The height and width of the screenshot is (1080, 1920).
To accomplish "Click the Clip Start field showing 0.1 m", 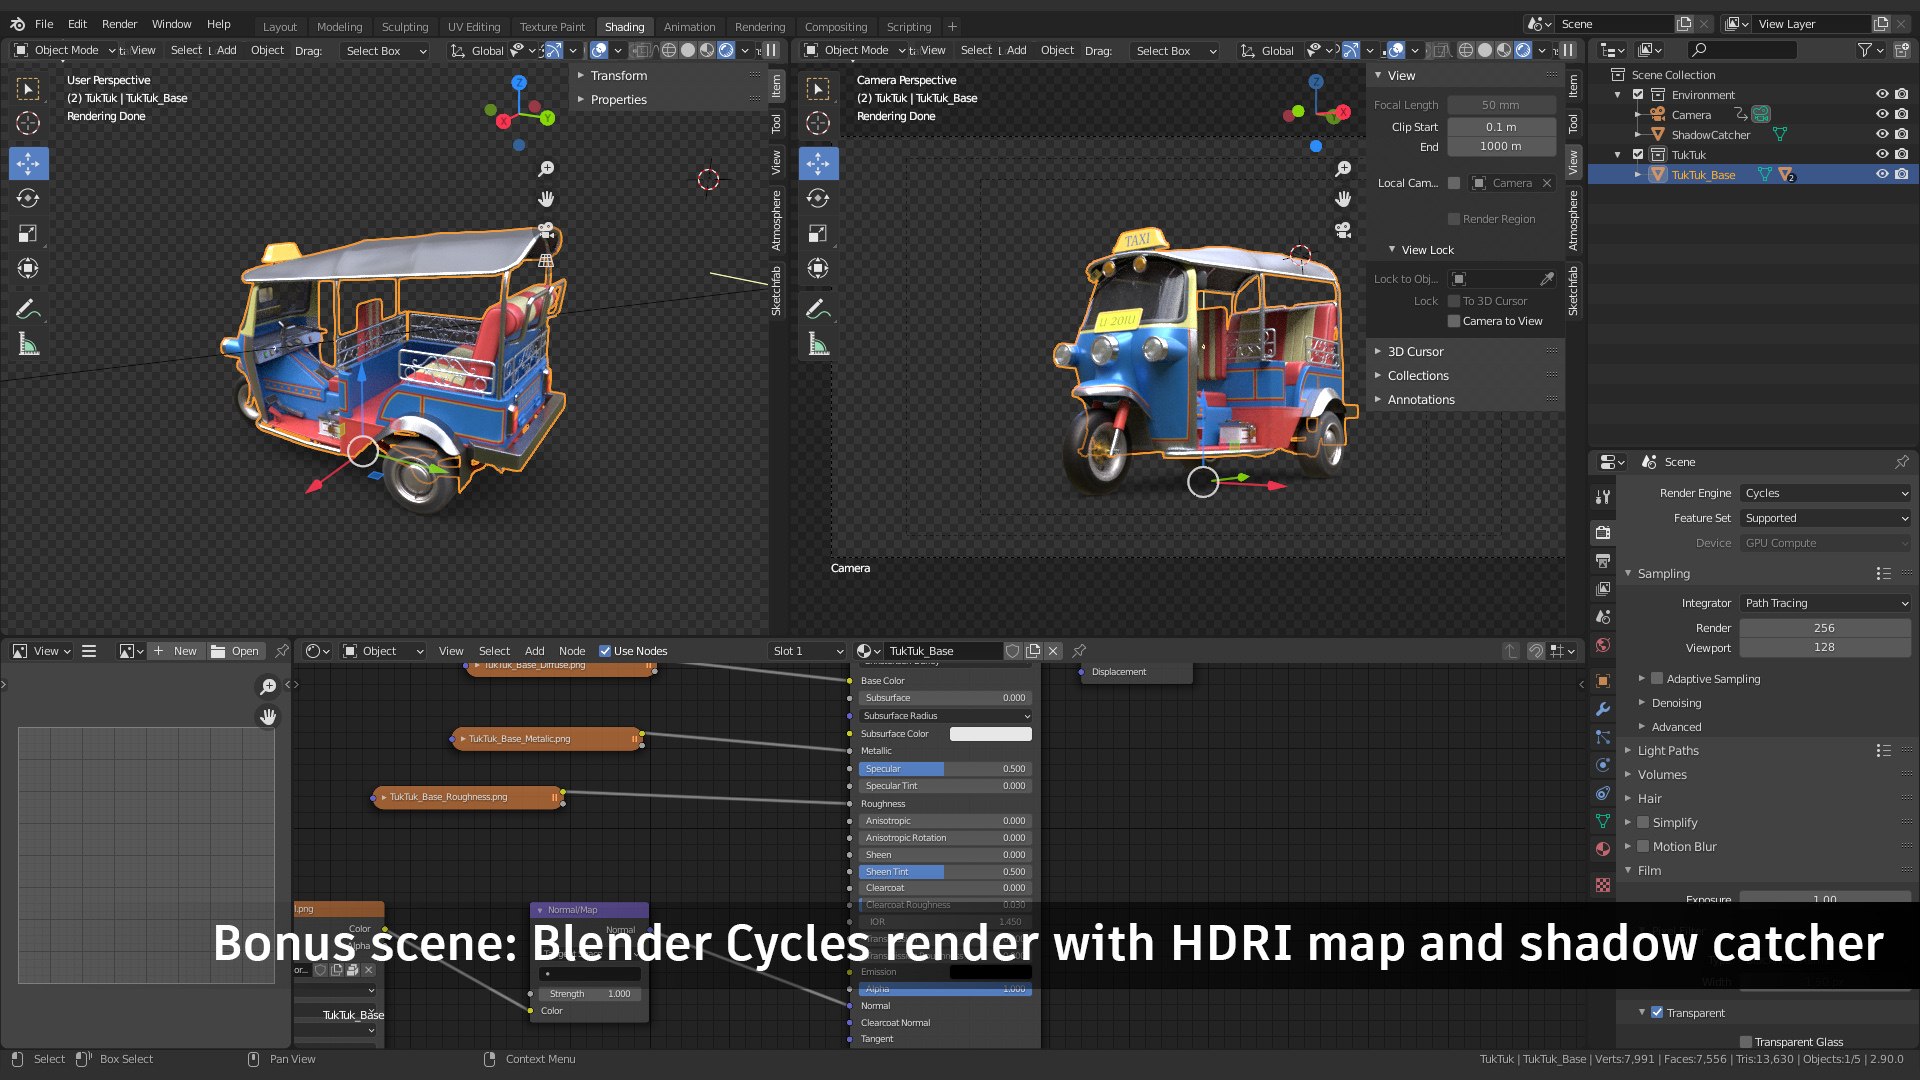I will (1501, 127).
